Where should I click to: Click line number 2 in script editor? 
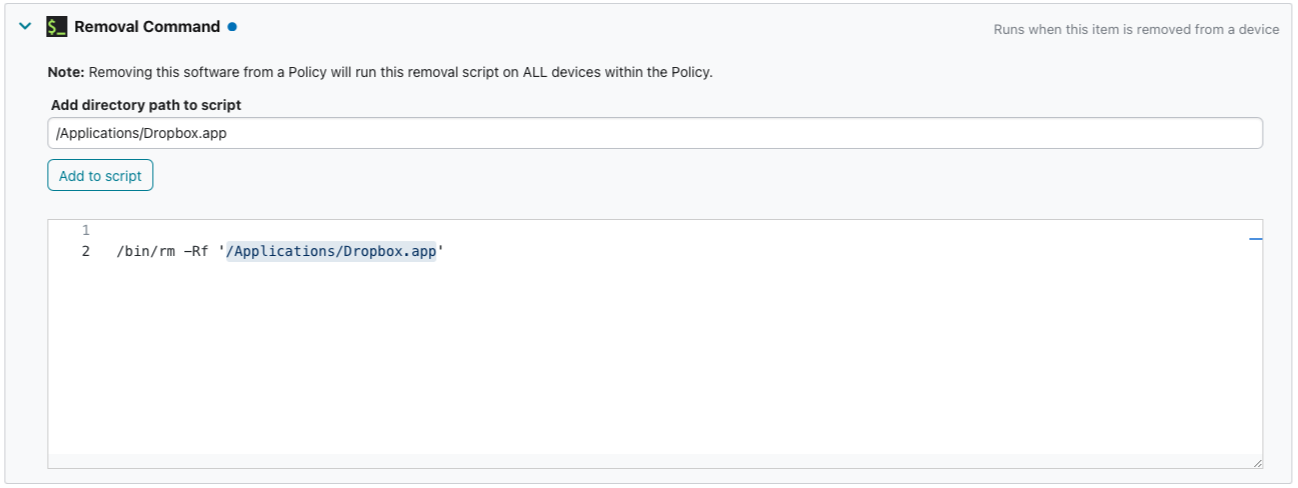[86, 251]
